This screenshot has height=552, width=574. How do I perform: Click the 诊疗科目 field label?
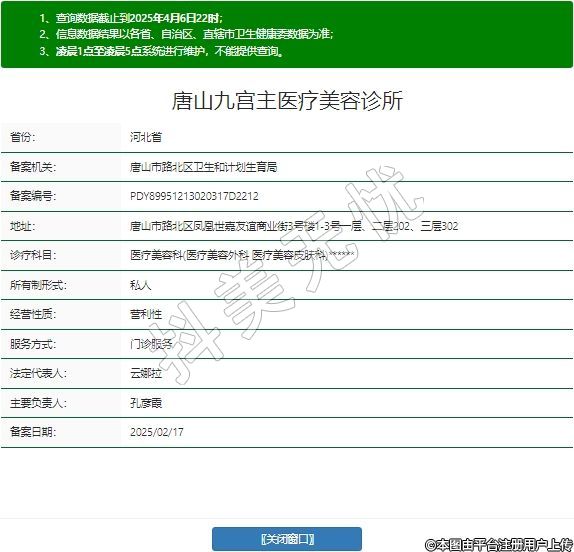(33, 255)
